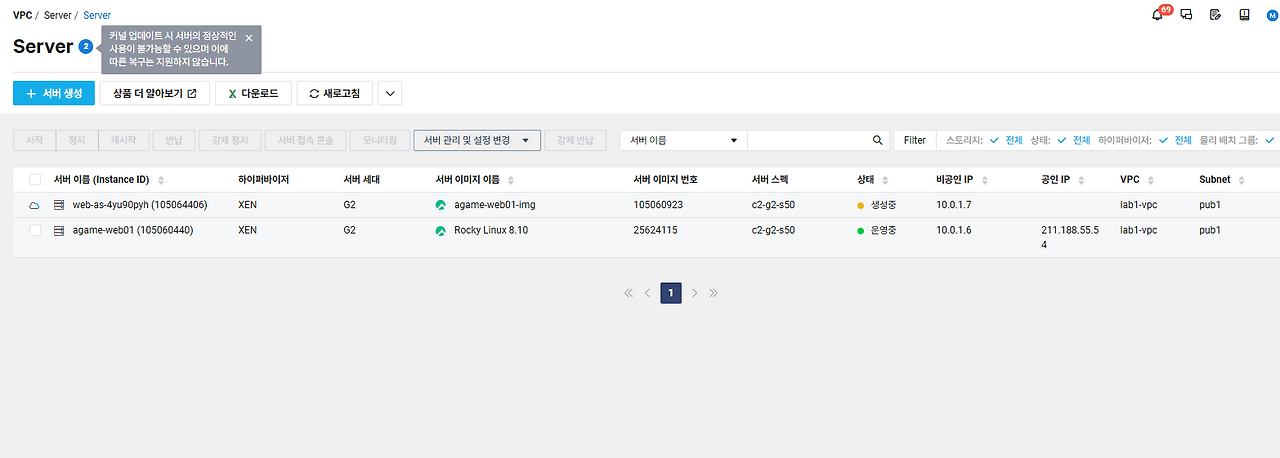Viewport: 1280px width, 458px height.
Task: Click public IP 211.188.55.54
Action: point(1069,237)
